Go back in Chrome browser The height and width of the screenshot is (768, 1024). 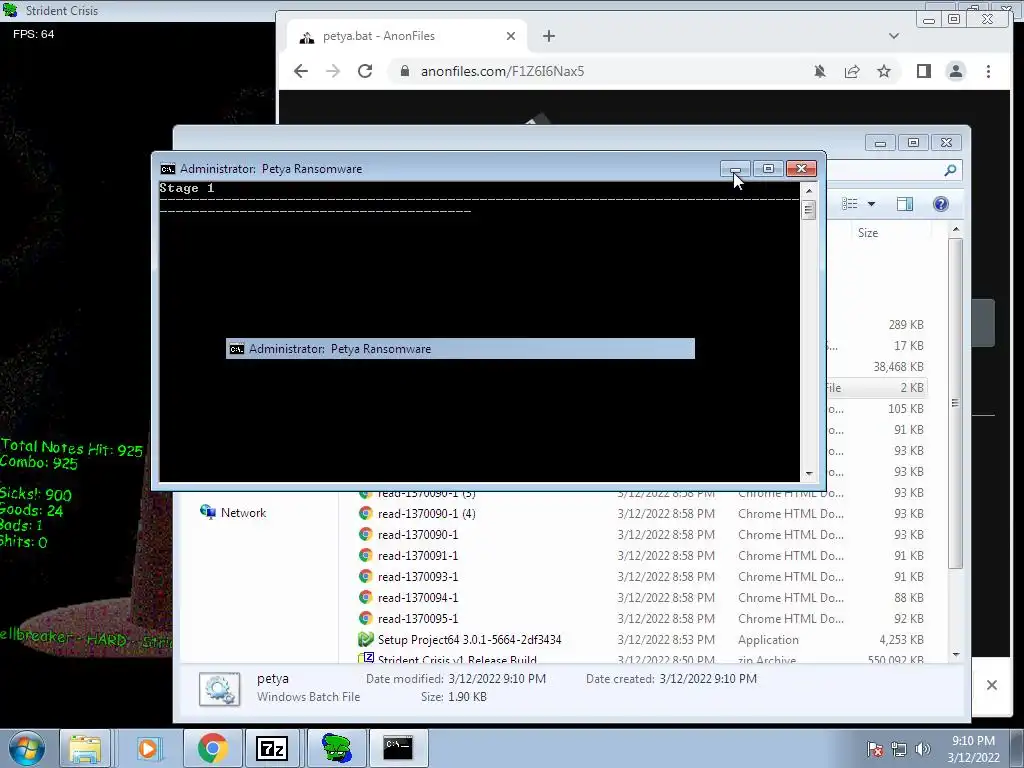point(300,71)
